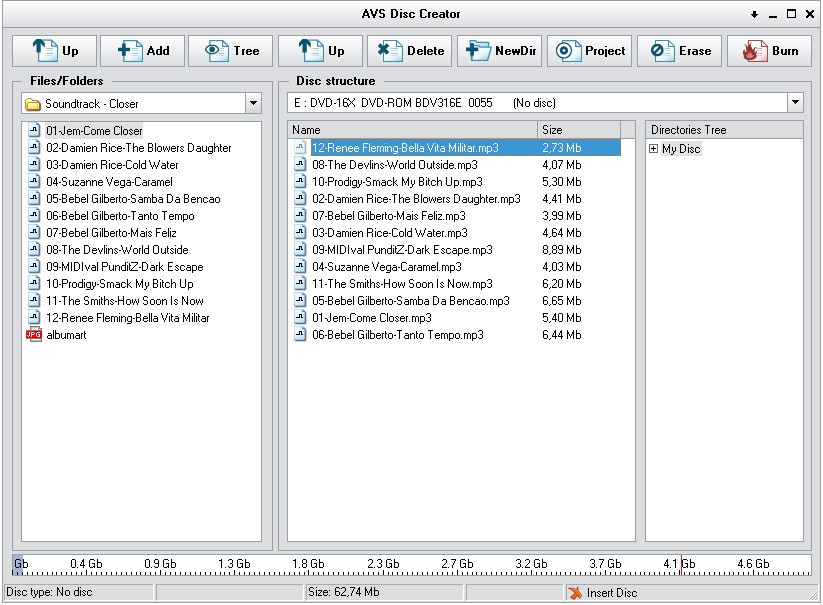Screen dimensions: 823x605
Task: Open the DVD-ROM drive selection dropdown
Action: click(x=795, y=102)
